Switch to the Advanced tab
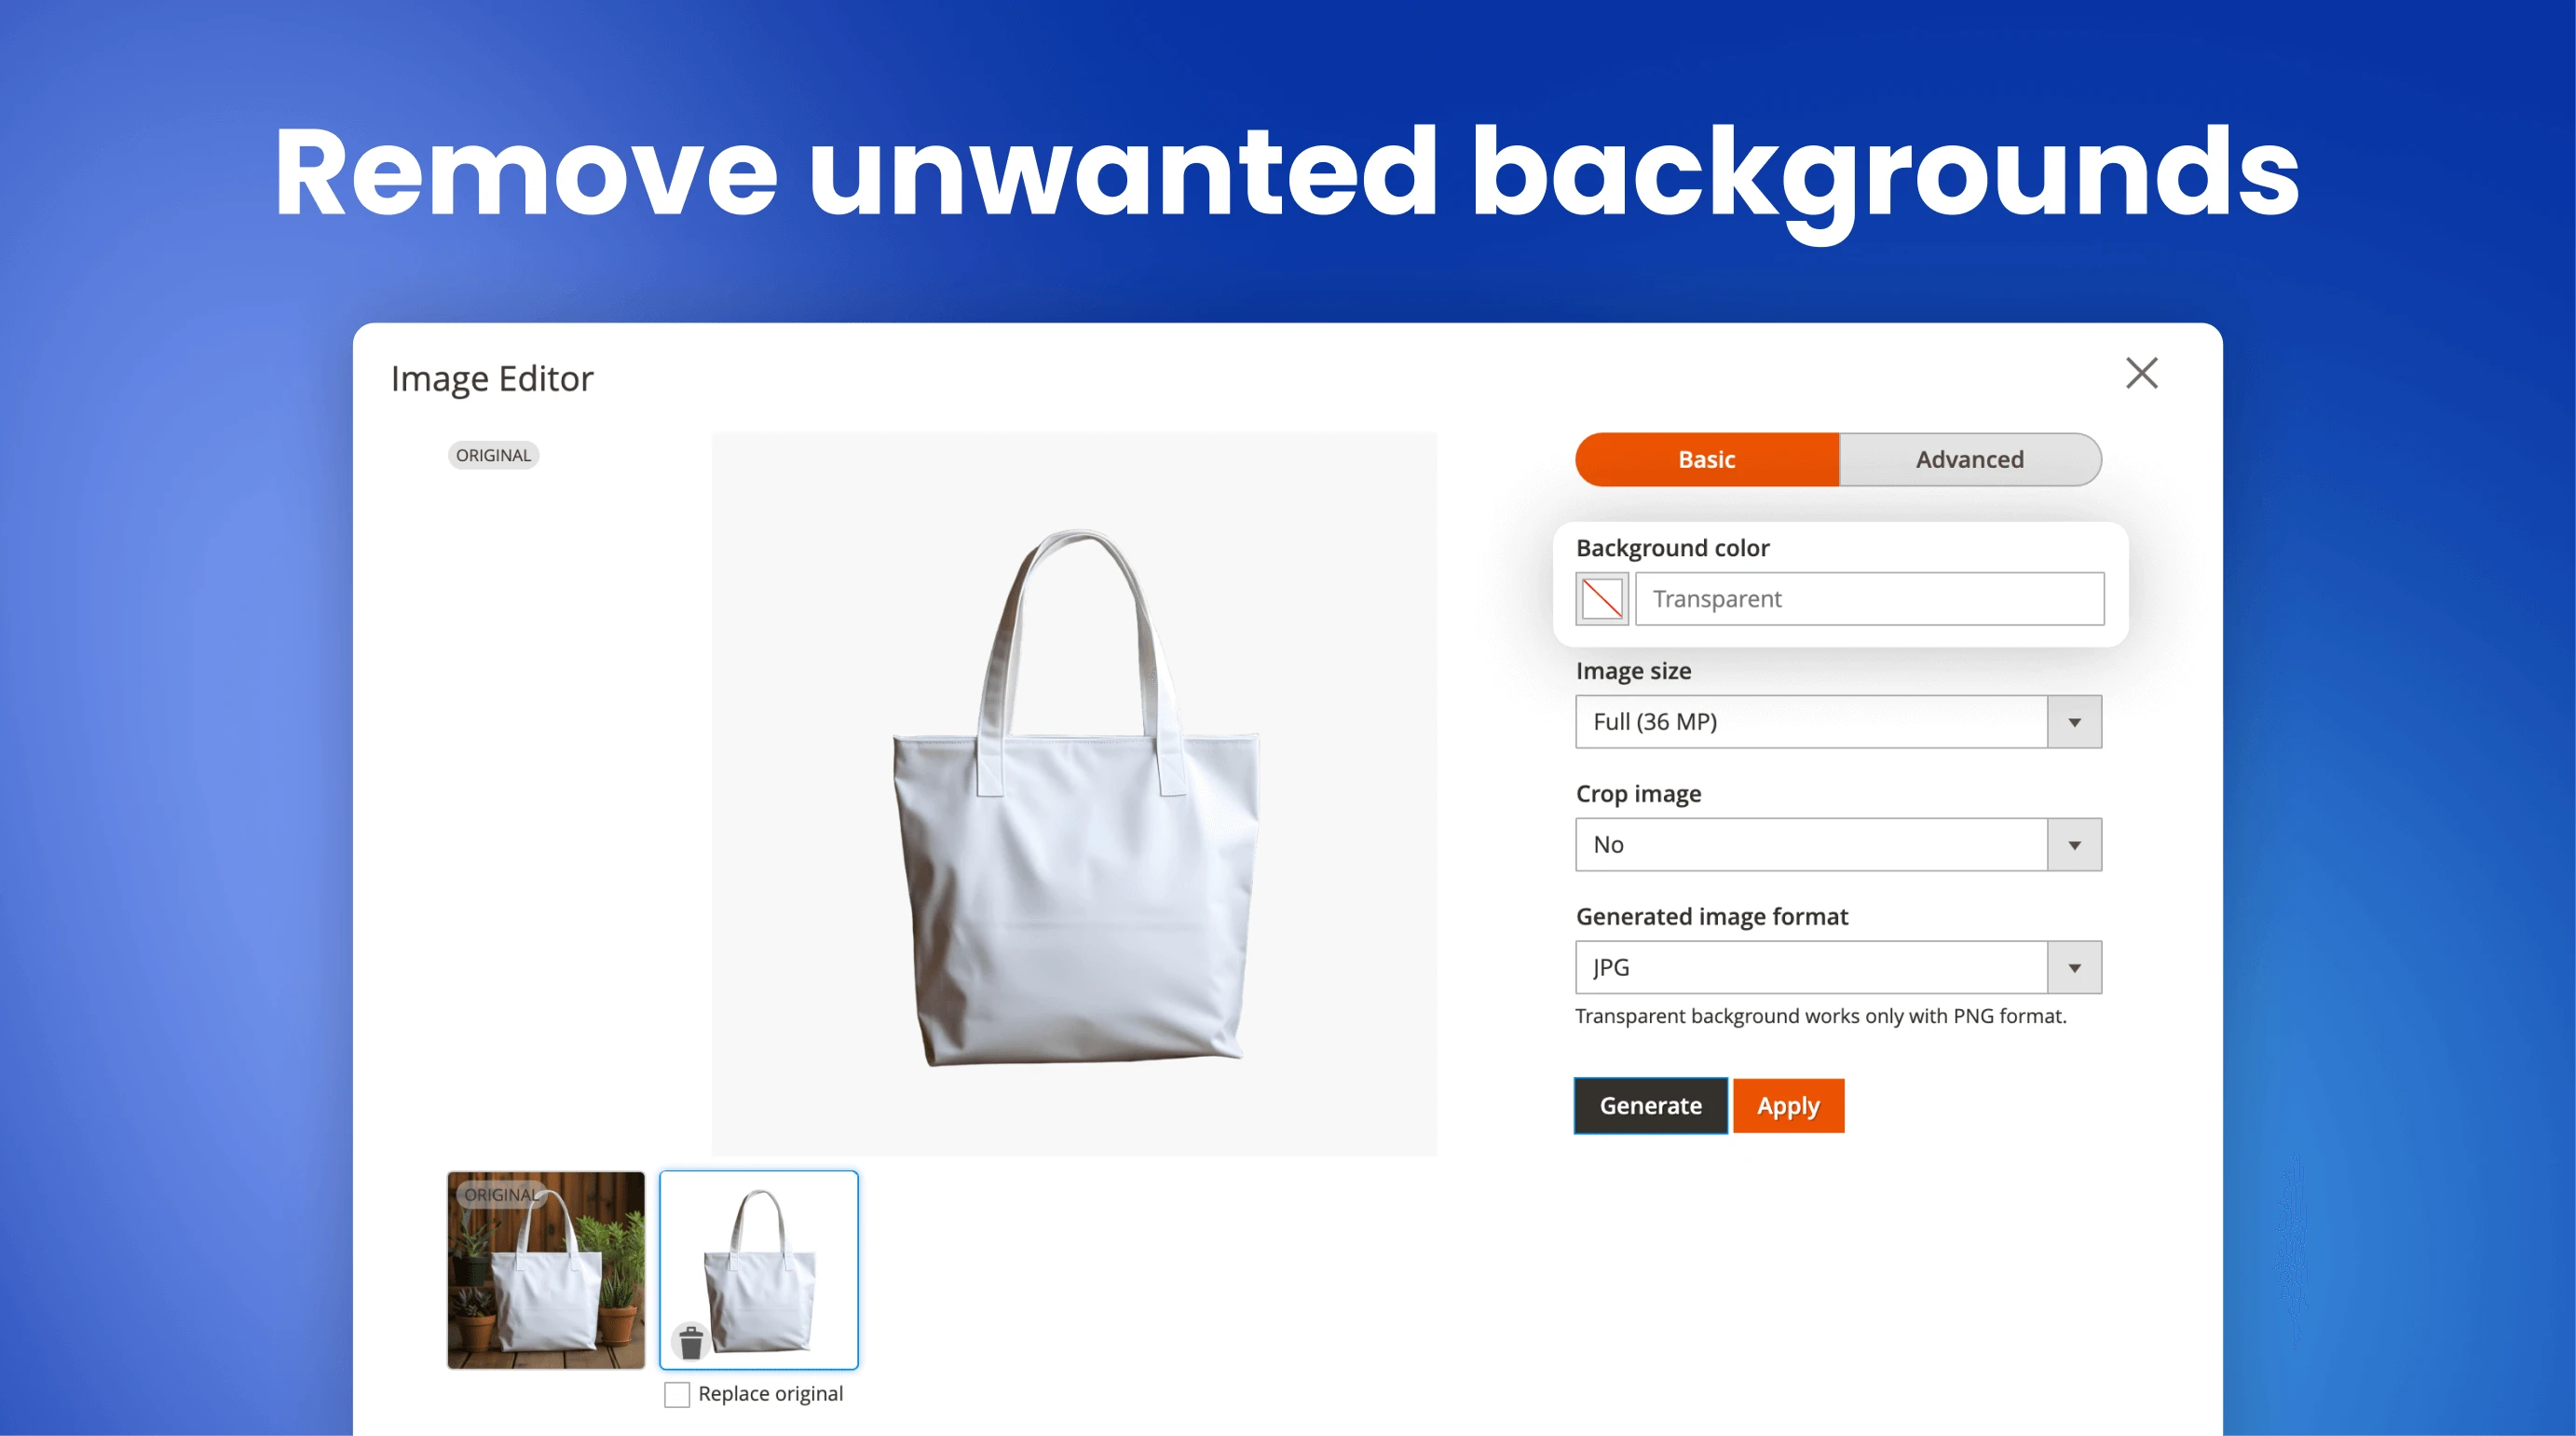This screenshot has width=2576, height=1436. click(1968, 458)
